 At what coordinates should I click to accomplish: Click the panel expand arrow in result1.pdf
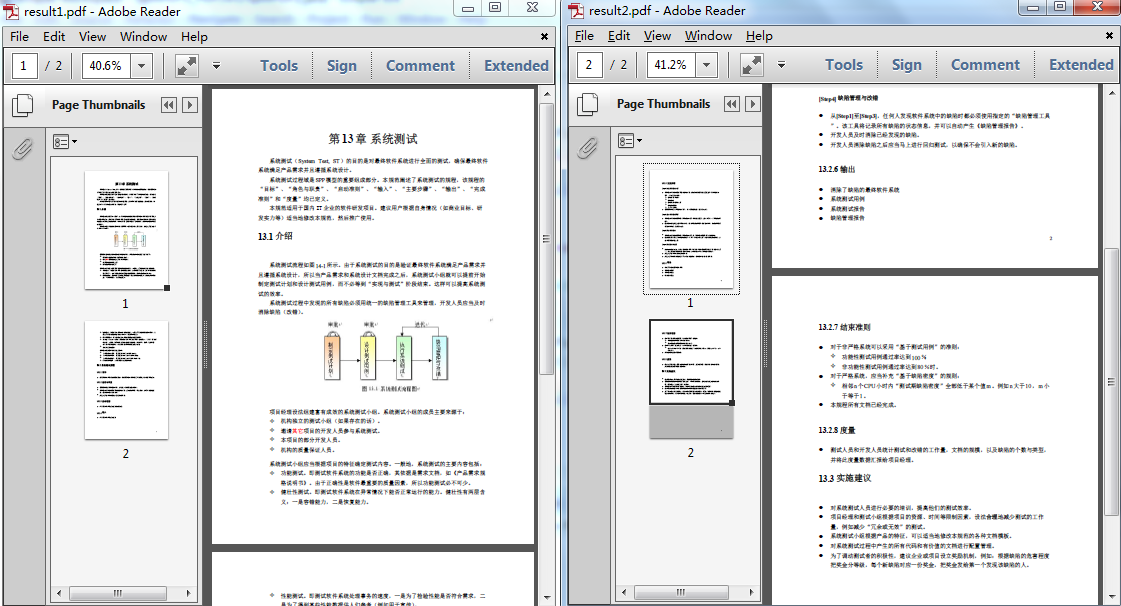pyautogui.click(x=190, y=105)
